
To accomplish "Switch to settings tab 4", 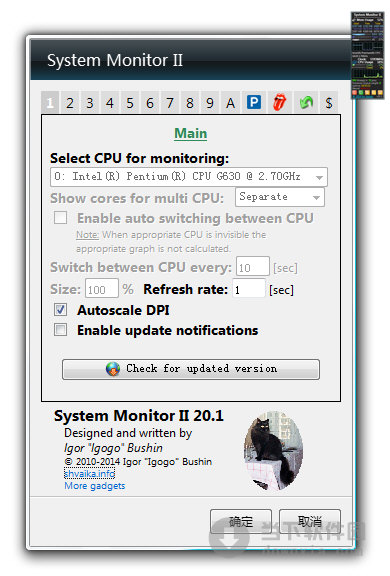I will [110, 102].
